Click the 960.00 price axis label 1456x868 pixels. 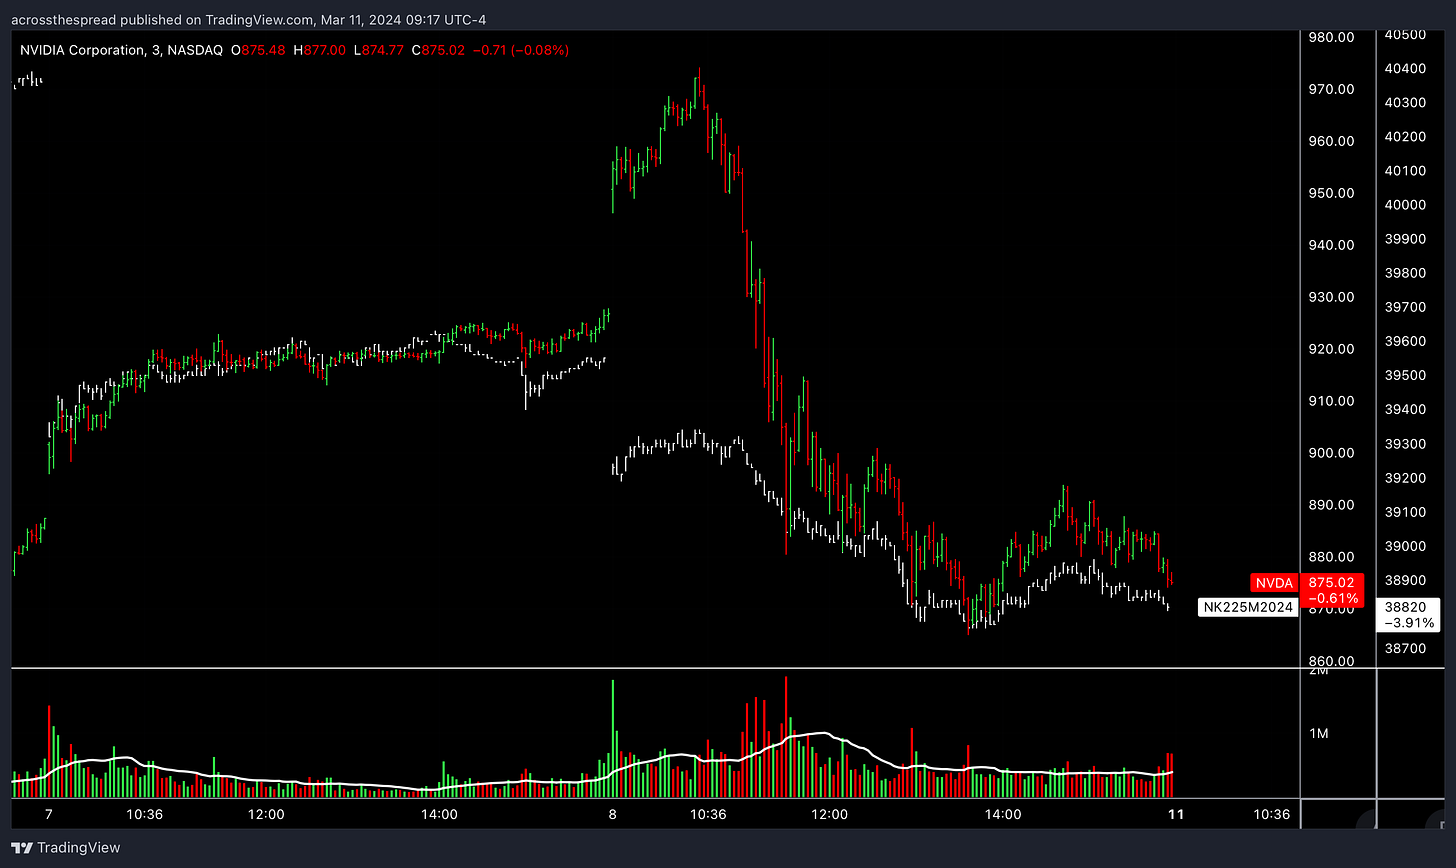pyautogui.click(x=1332, y=141)
